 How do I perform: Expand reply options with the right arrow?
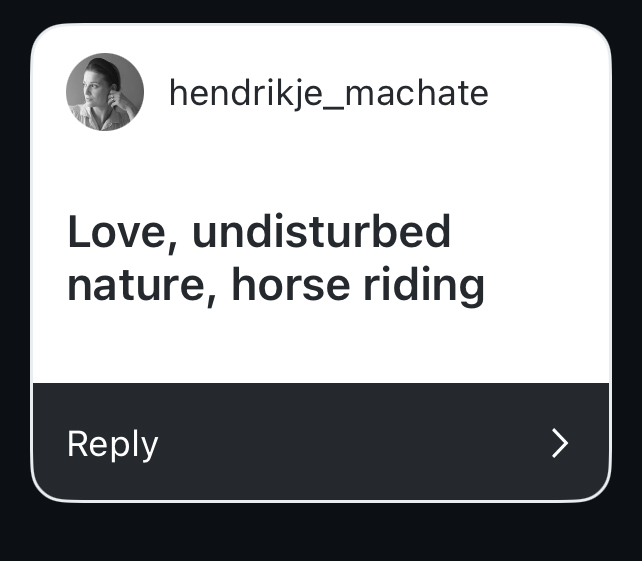[560, 443]
